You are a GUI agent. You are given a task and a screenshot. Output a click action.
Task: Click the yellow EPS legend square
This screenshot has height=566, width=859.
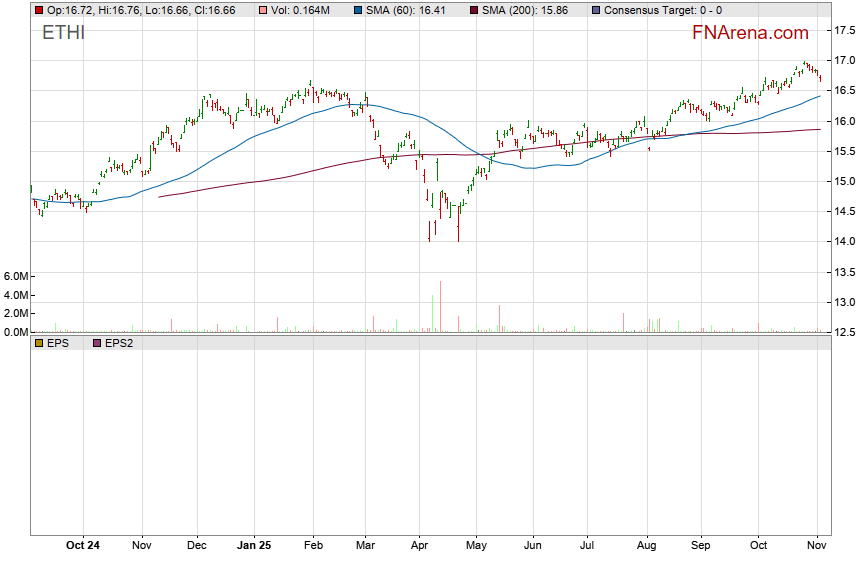click(x=38, y=343)
